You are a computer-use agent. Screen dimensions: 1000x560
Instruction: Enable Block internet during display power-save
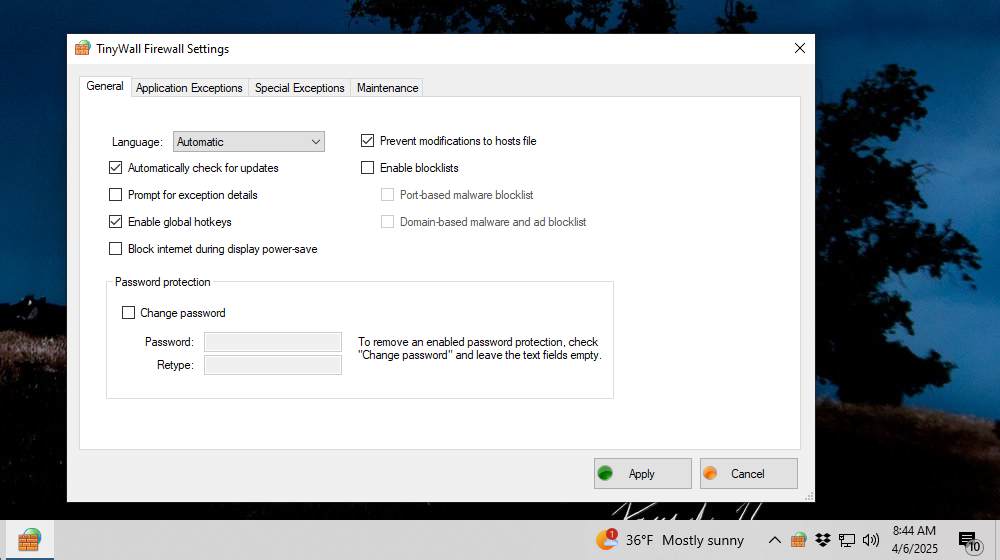[x=115, y=249]
